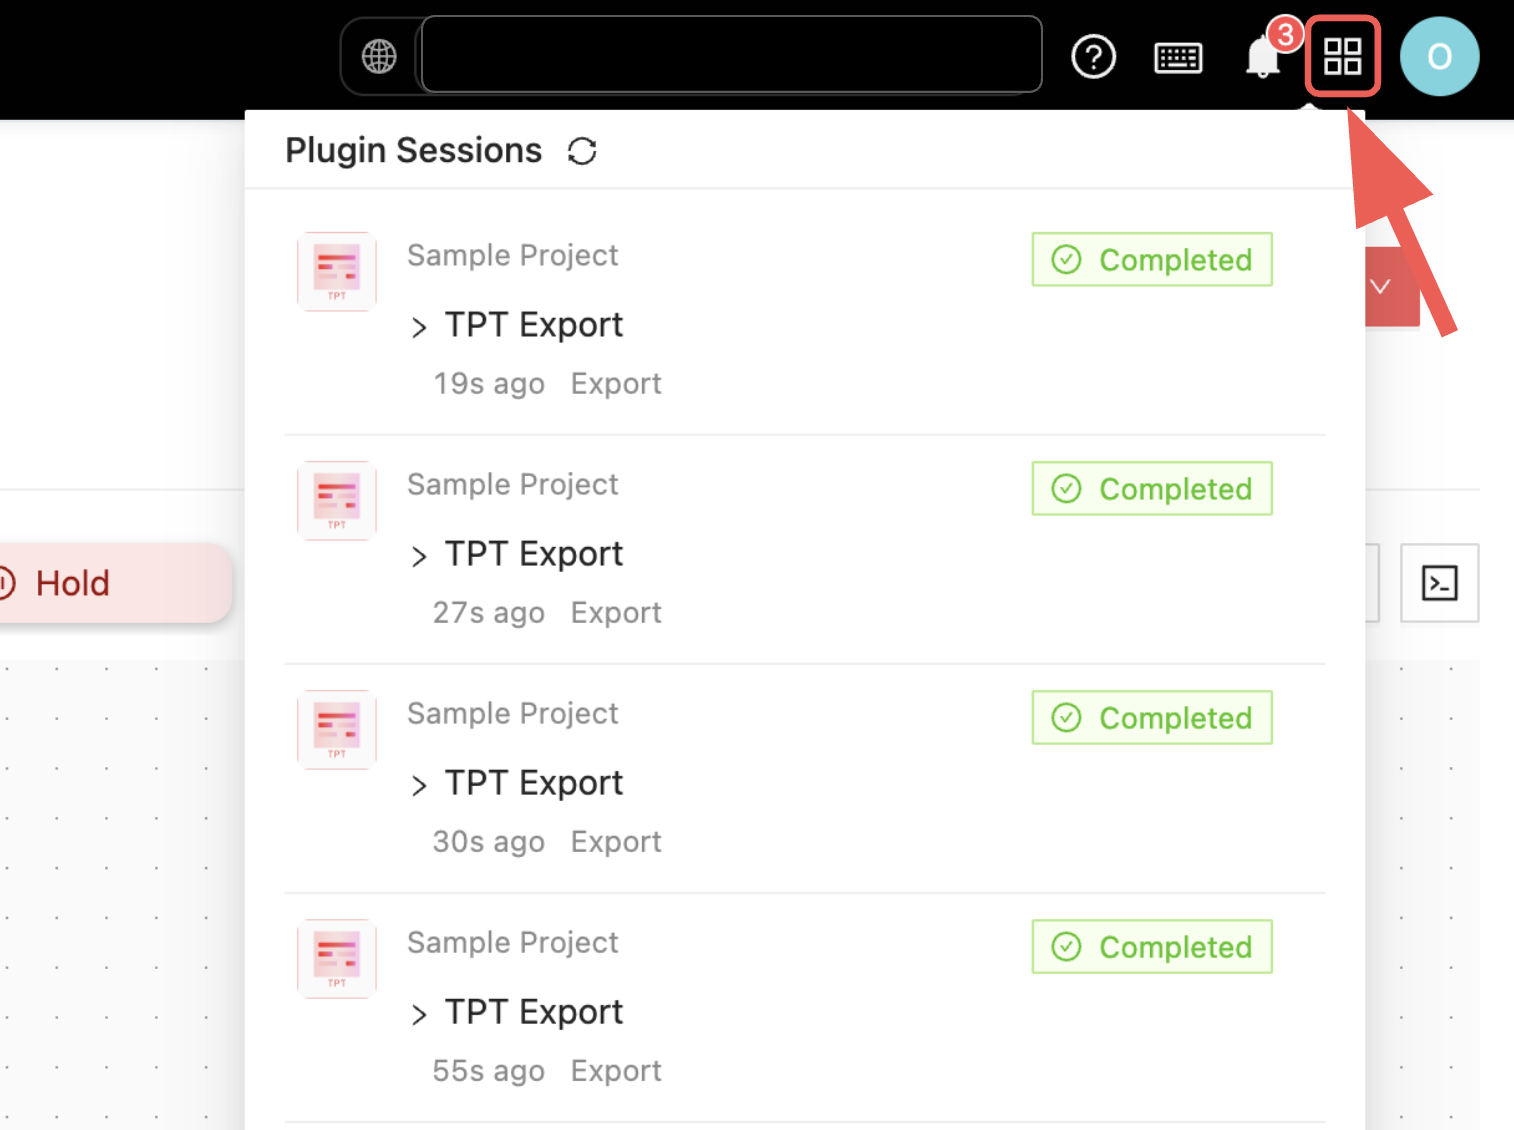The height and width of the screenshot is (1130, 1514).
Task: Click Completed badge on first session
Action: (1151, 260)
